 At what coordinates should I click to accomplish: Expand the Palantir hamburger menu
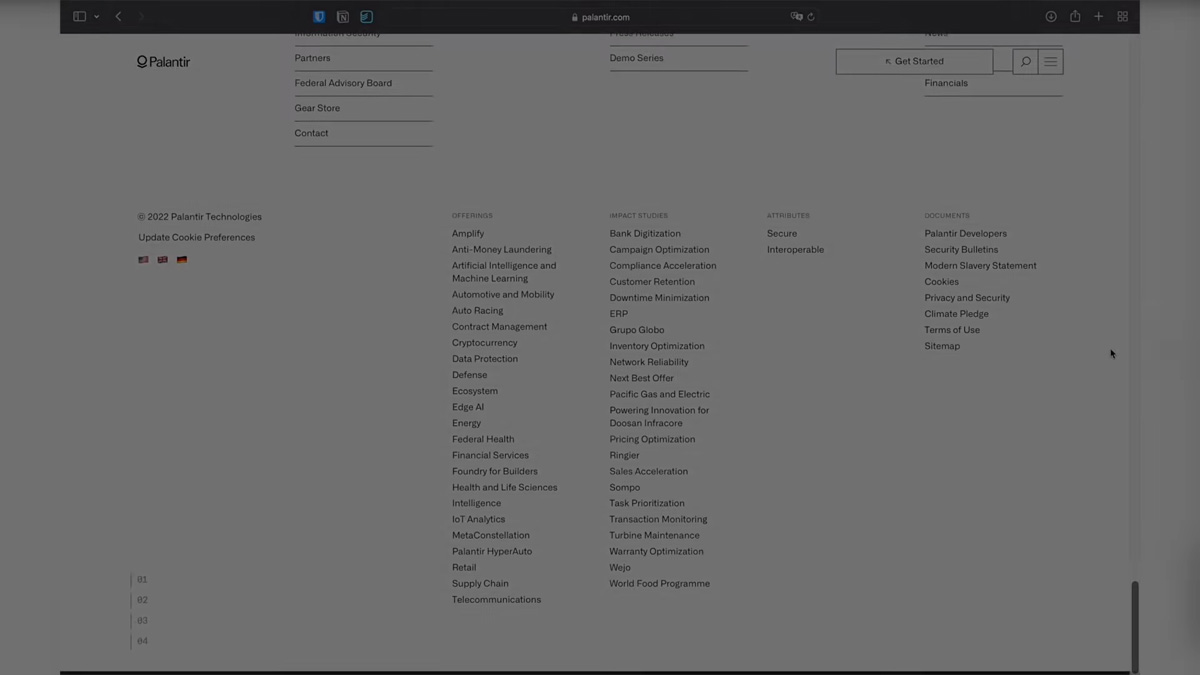tap(1050, 62)
